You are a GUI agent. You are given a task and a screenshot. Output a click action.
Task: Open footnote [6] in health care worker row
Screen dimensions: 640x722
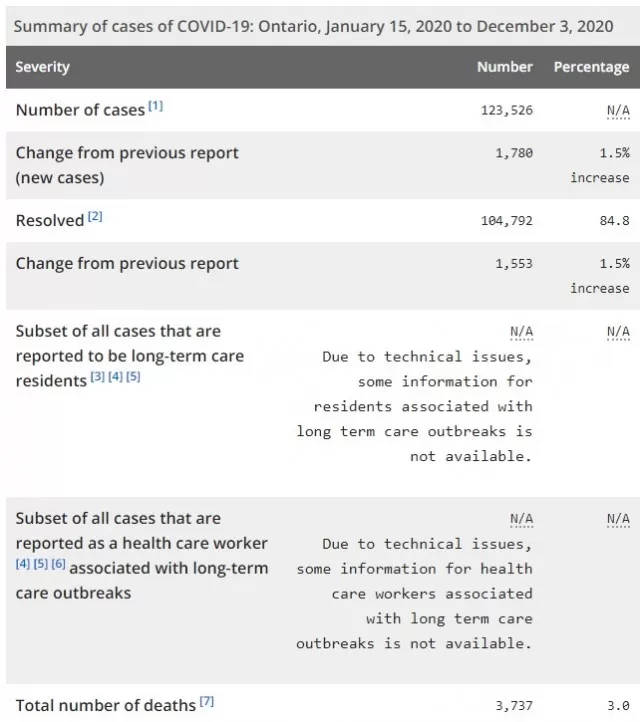tap(58, 564)
